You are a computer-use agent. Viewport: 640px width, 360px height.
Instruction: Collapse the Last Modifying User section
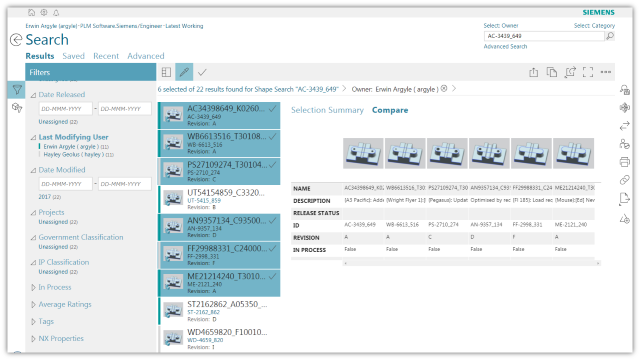[x=33, y=138]
